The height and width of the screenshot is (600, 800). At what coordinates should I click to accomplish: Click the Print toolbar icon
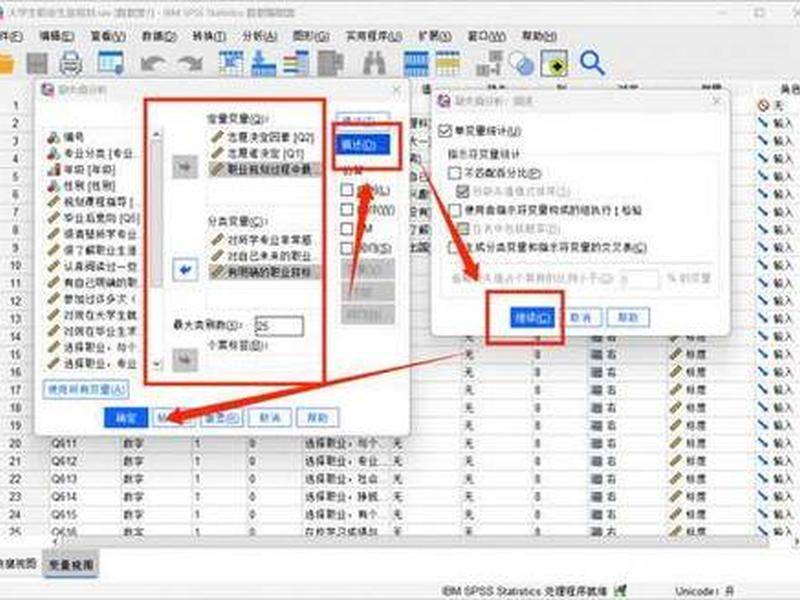[x=70, y=64]
